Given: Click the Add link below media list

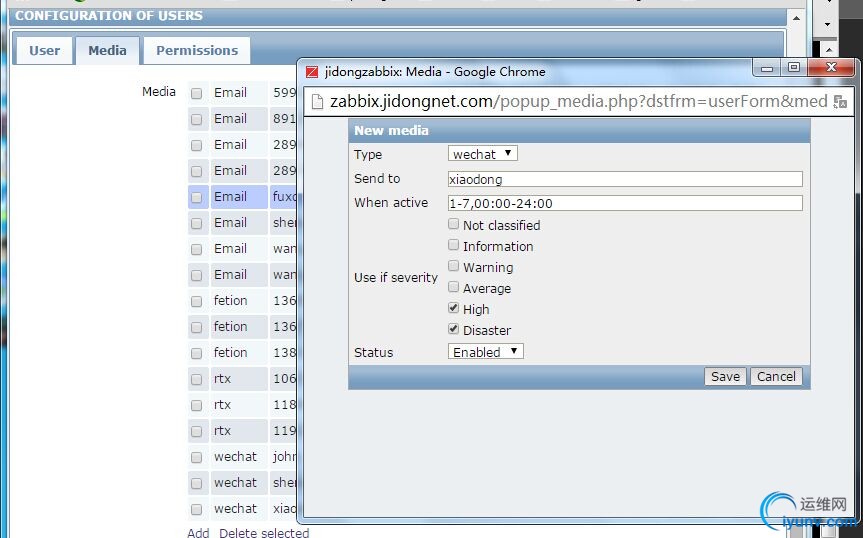Looking at the screenshot, I should click(x=198, y=532).
